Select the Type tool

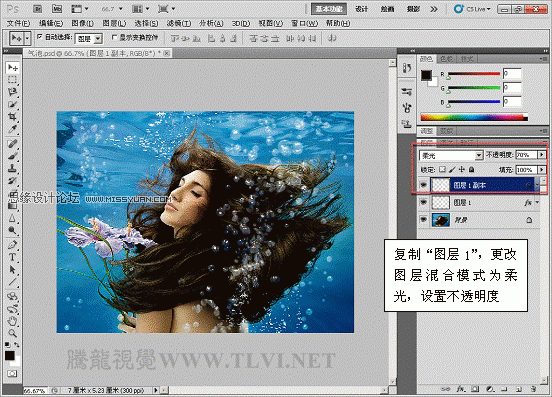pyautogui.click(x=13, y=257)
